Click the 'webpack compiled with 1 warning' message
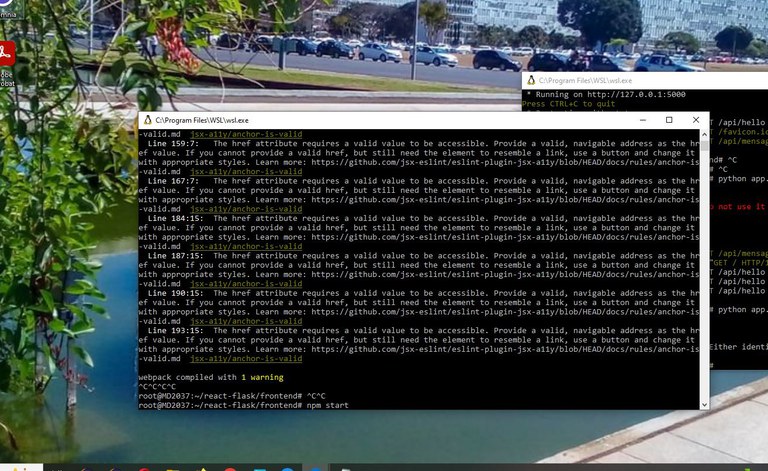 coord(210,377)
